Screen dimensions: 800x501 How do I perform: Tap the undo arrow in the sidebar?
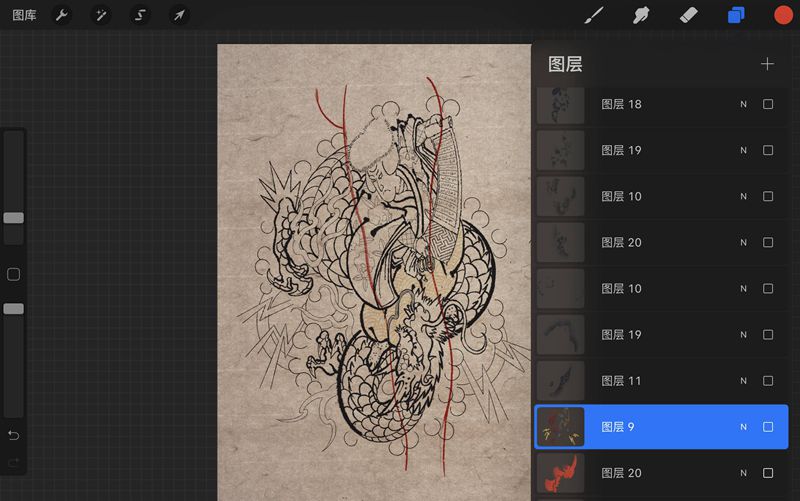[14, 435]
